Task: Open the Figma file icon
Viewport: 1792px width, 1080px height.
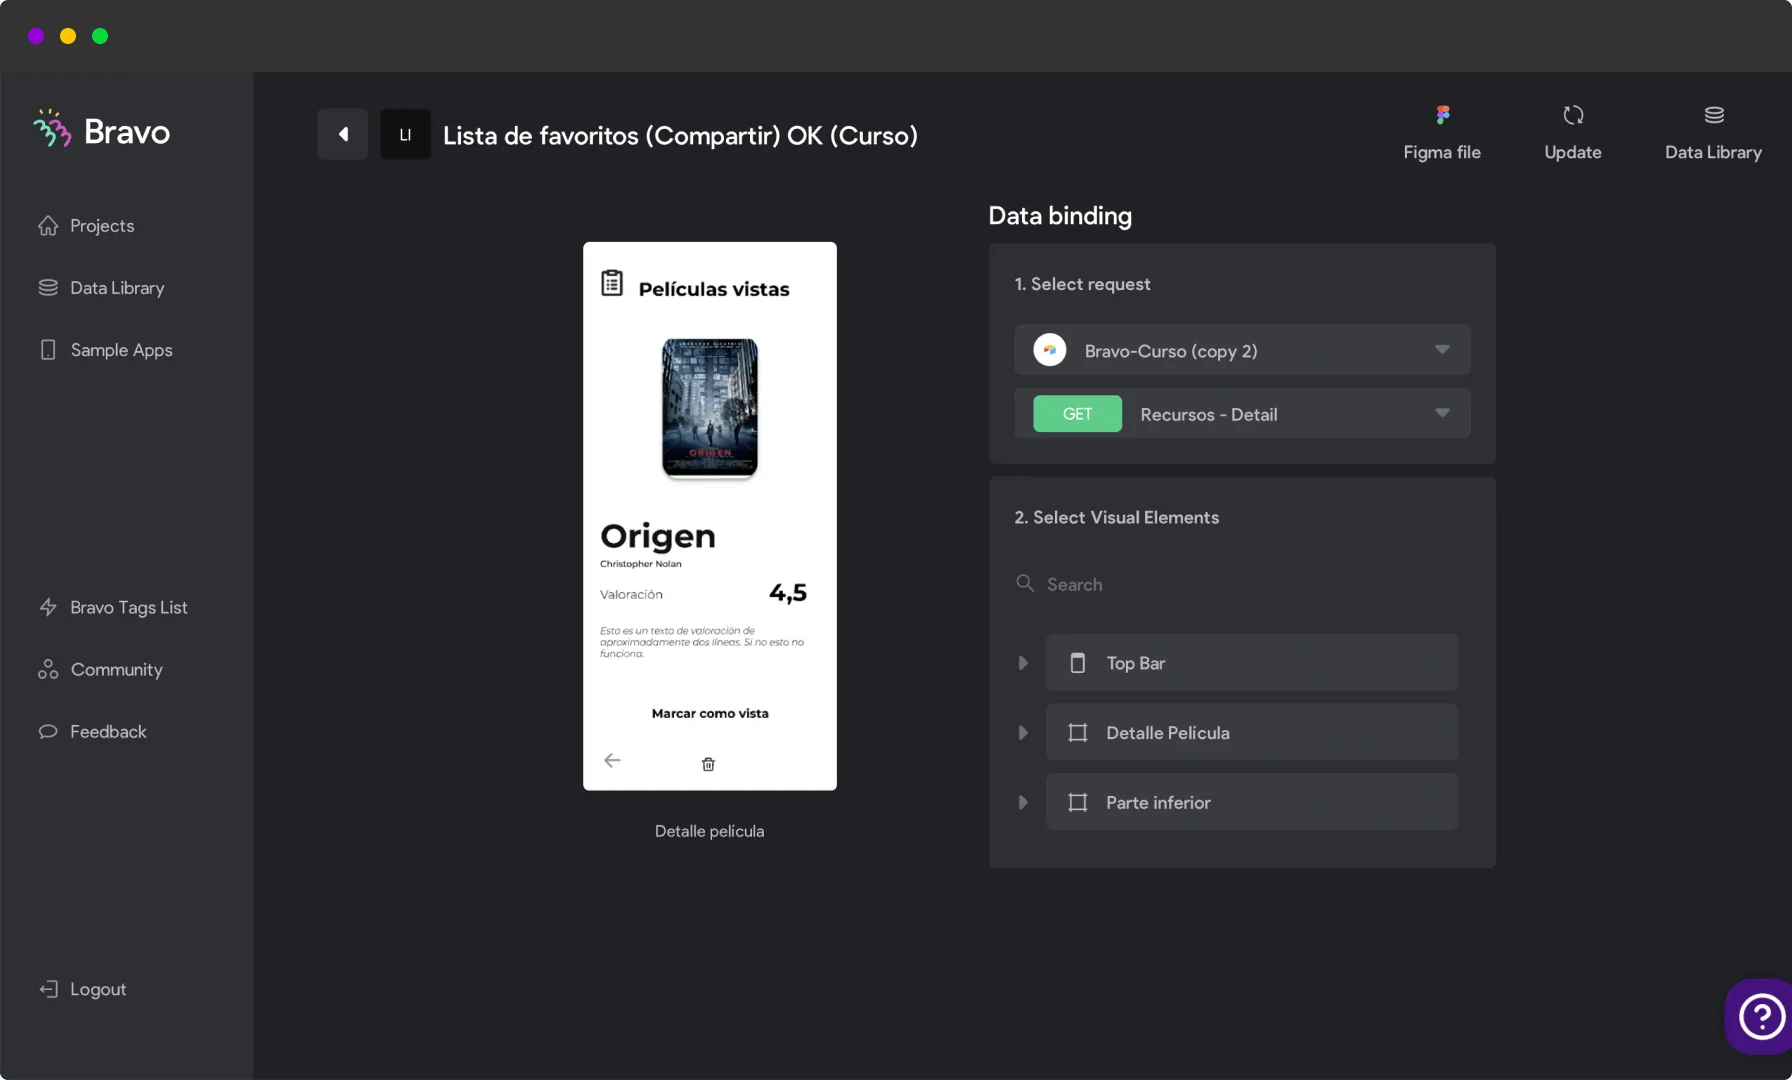Action: tap(1442, 116)
